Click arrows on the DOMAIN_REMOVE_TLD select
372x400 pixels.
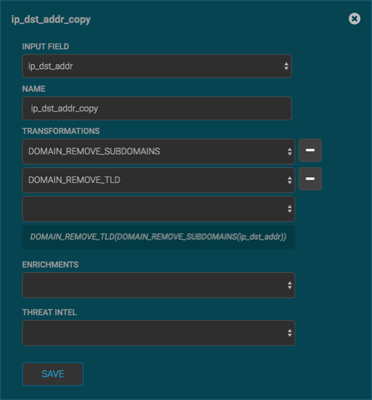289,180
